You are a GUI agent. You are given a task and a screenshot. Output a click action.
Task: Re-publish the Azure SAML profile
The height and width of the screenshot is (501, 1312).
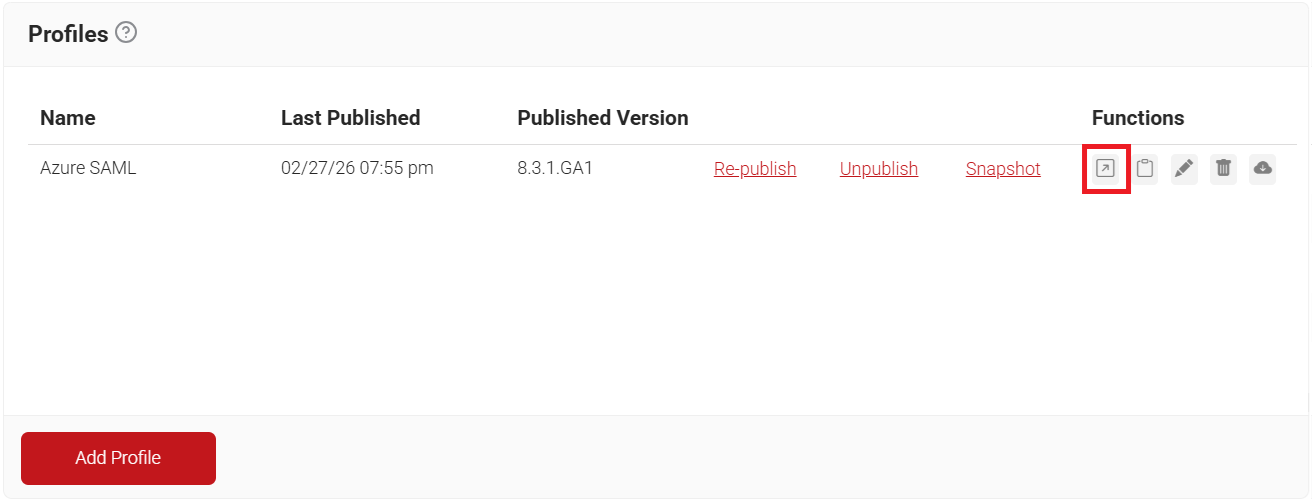[755, 169]
